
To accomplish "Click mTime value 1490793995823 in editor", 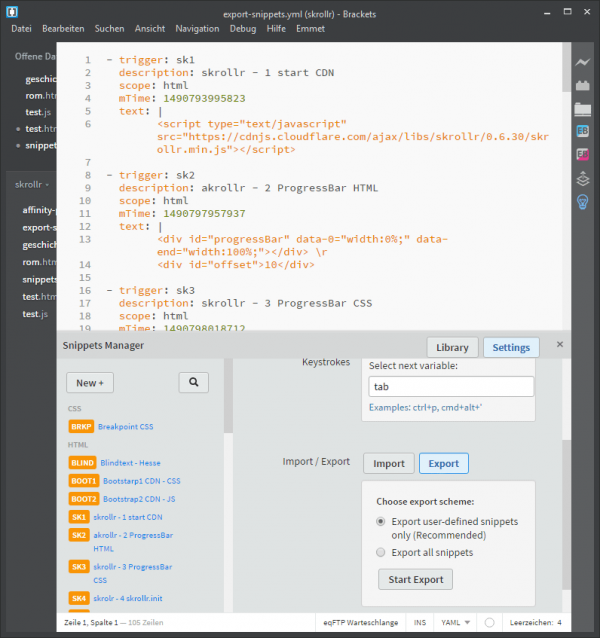I will (x=204, y=98).
